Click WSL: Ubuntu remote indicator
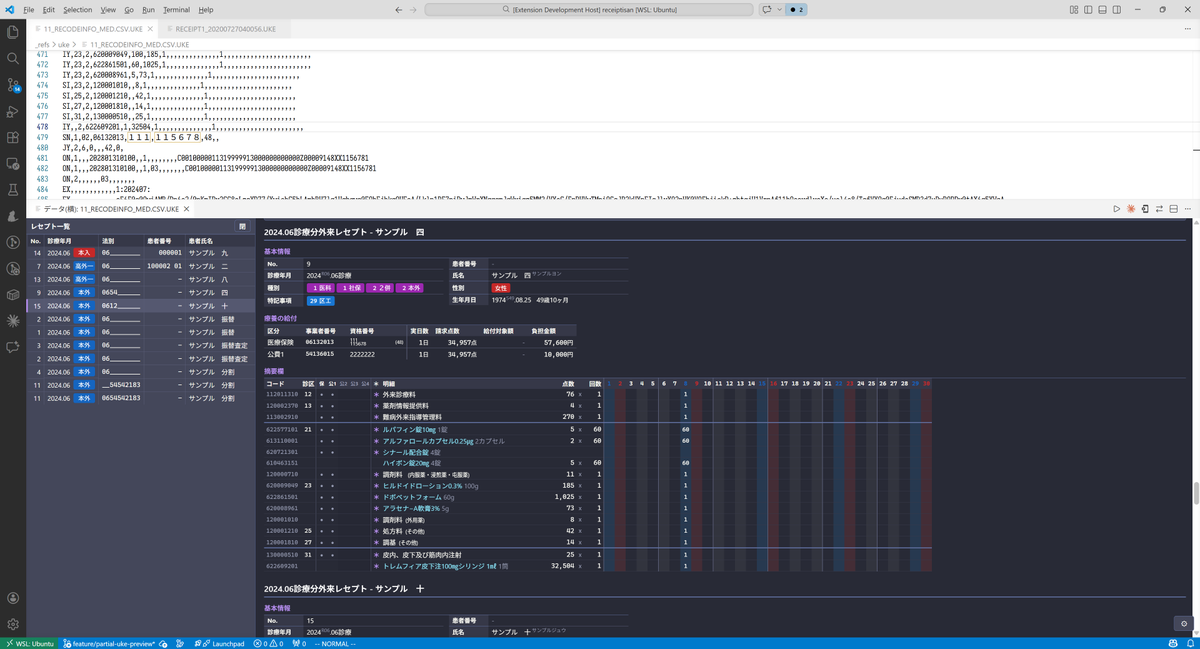1200x649 pixels. coord(28,643)
